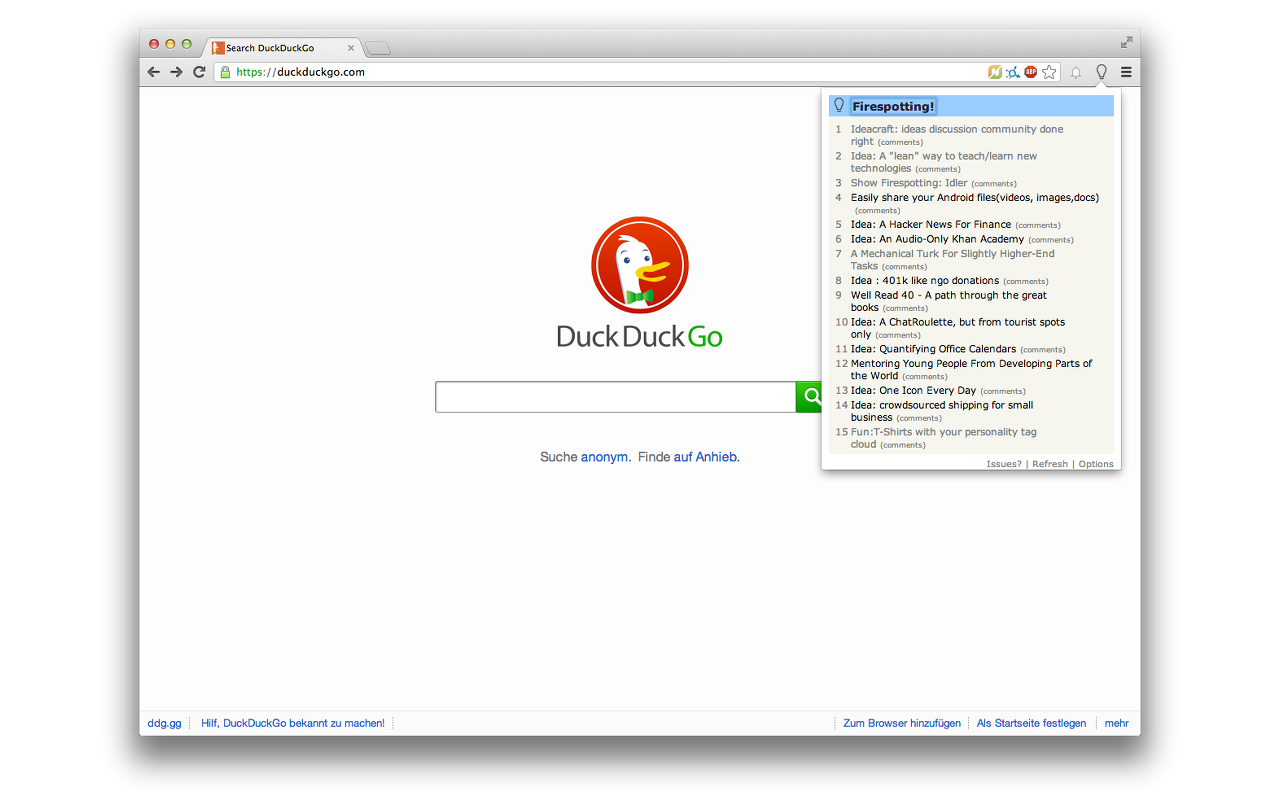1280x800 pixels.
Task: Open comments for Hacker News For Finance
Action: coord(1038,225)
